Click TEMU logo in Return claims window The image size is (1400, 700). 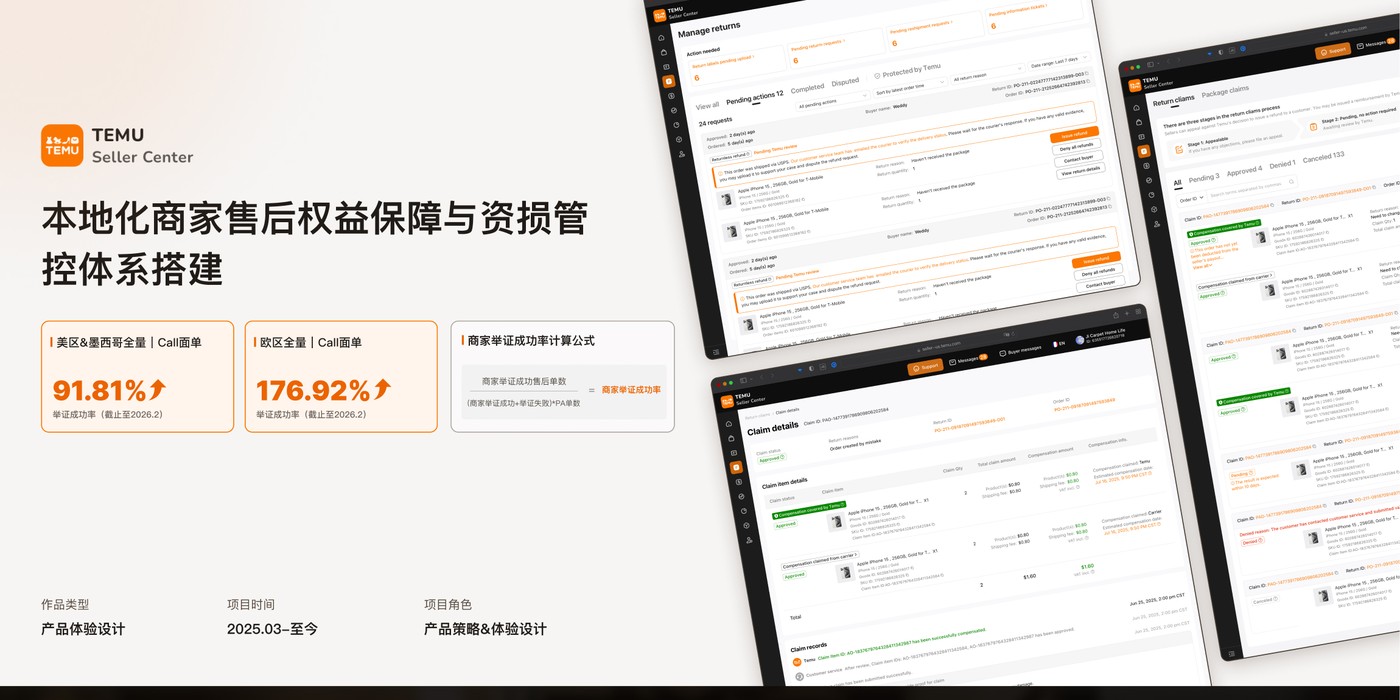click(x=1135, y=86)
